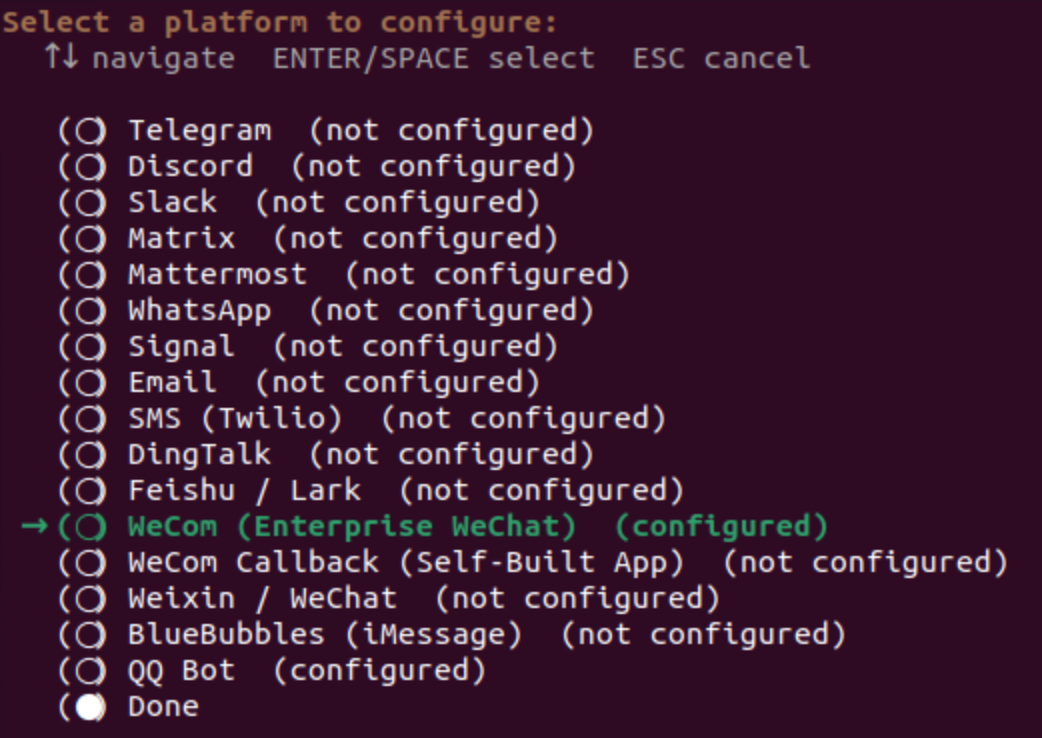Pick the Email radio option
The width and height of the screenshot is (1042, 738).
click(x=90, y=383)
